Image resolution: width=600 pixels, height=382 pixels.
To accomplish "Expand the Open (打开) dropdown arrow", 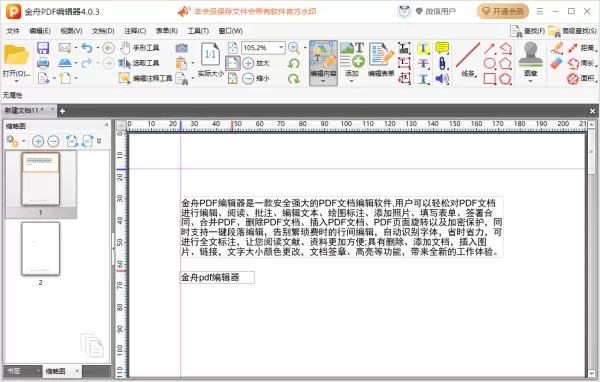I will (16, 81).
